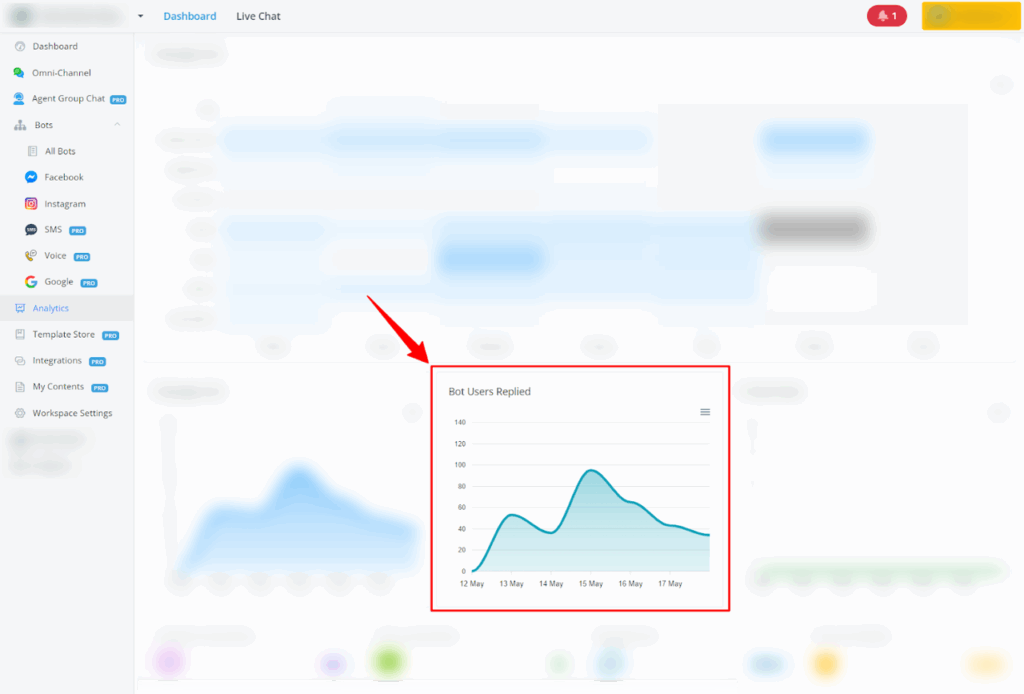Screen dimensions: 1024x694
Task: Switch to the Live Chat tab
Action: pyautogui.click(x=258, y=16)
